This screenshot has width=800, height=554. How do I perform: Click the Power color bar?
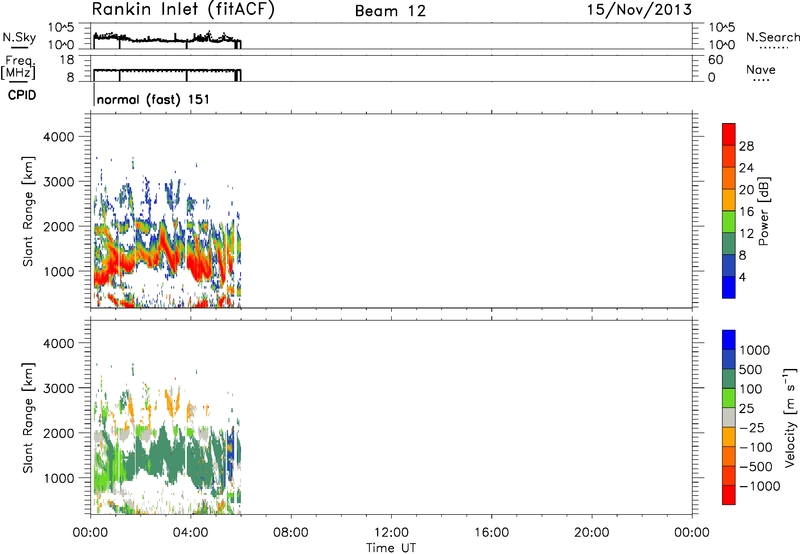click(x=729, y=210)
